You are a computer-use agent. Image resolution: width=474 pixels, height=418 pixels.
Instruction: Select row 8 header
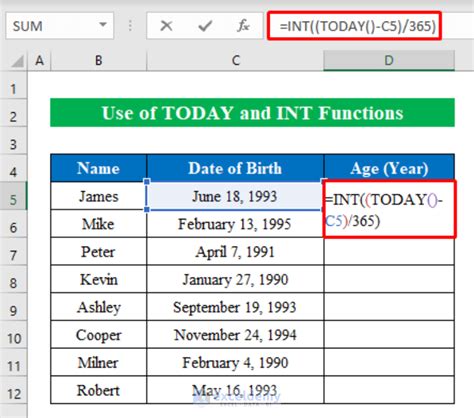pyautogui.click(x=13, y=279)
